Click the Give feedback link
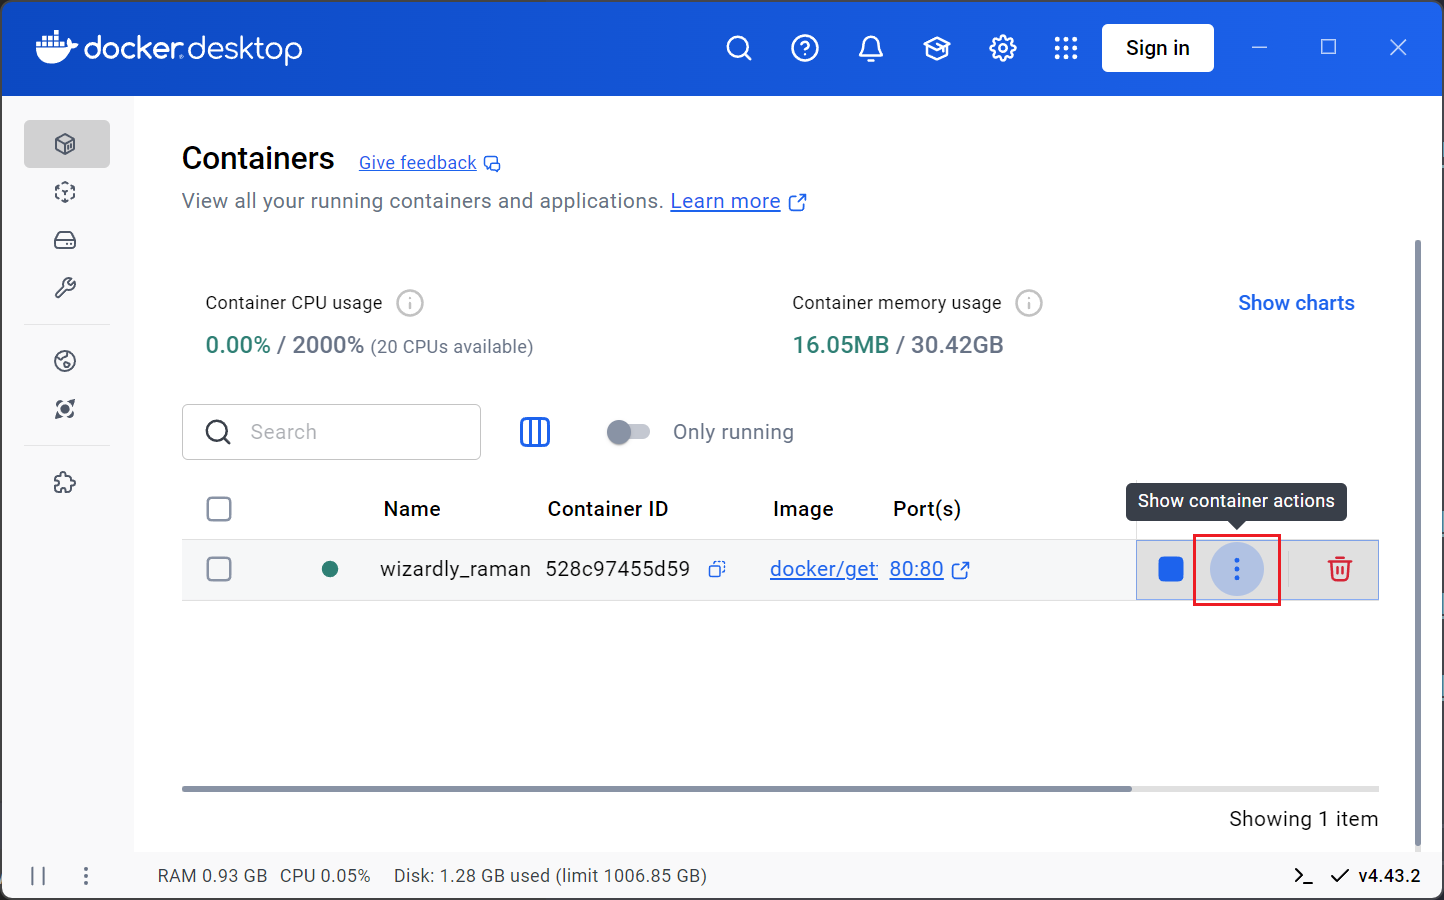The width and height of the screenshot is (1444, 900). 417,163
